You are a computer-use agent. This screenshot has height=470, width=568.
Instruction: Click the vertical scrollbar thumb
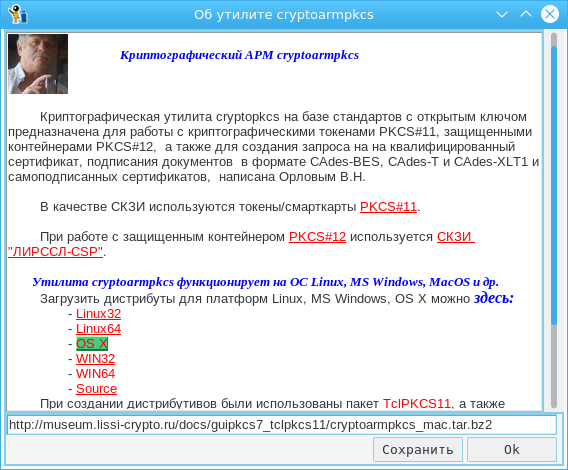click(x=554, y=185)
